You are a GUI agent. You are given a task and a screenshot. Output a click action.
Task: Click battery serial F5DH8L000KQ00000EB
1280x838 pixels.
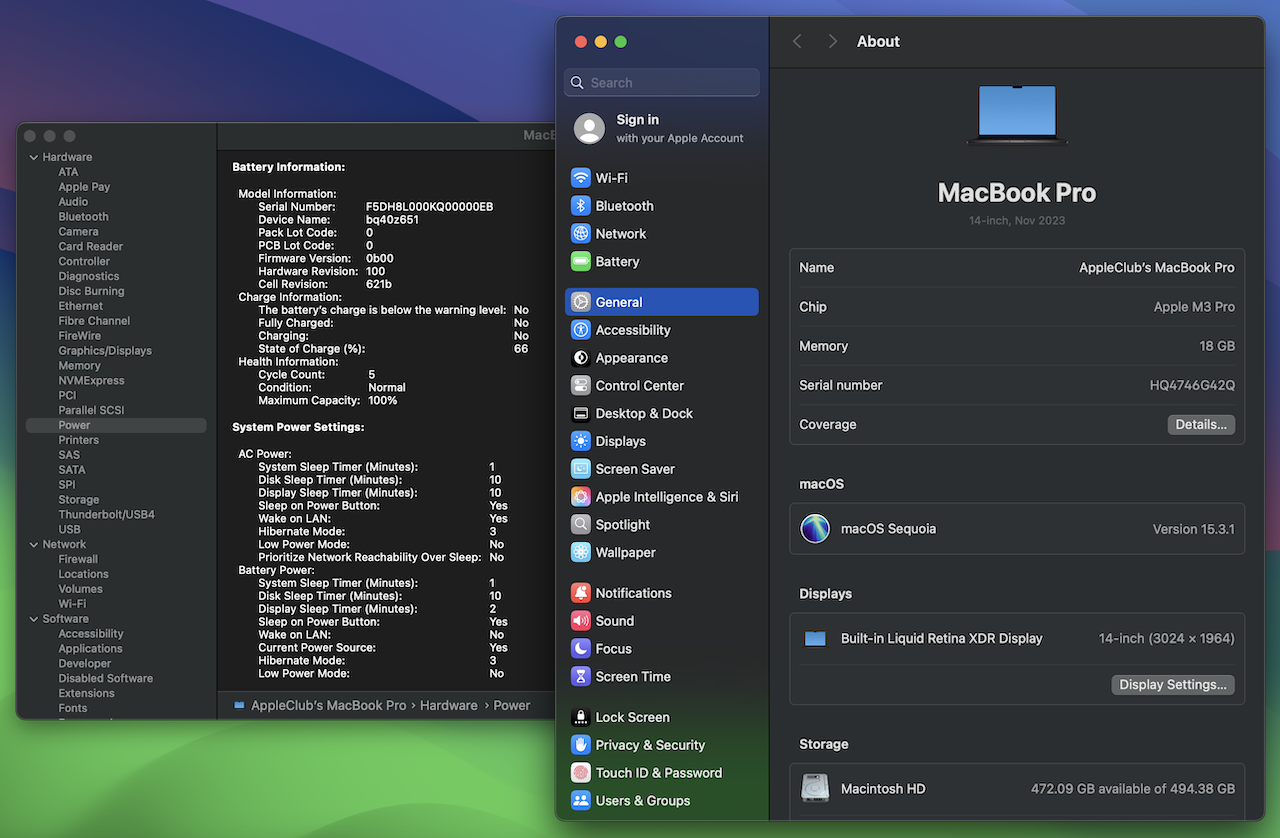429,207
